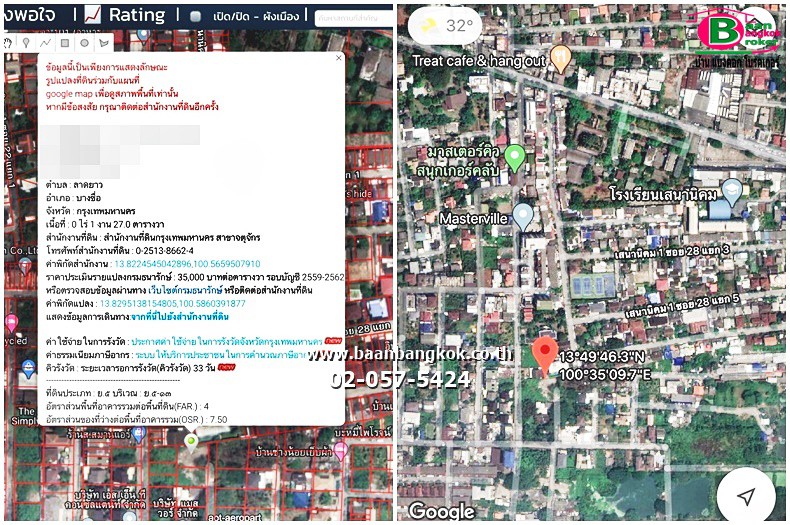This screenshot has height=525, width=790.
Task: Click the pink pin near 'ycled' label
Action: point(11,322)
